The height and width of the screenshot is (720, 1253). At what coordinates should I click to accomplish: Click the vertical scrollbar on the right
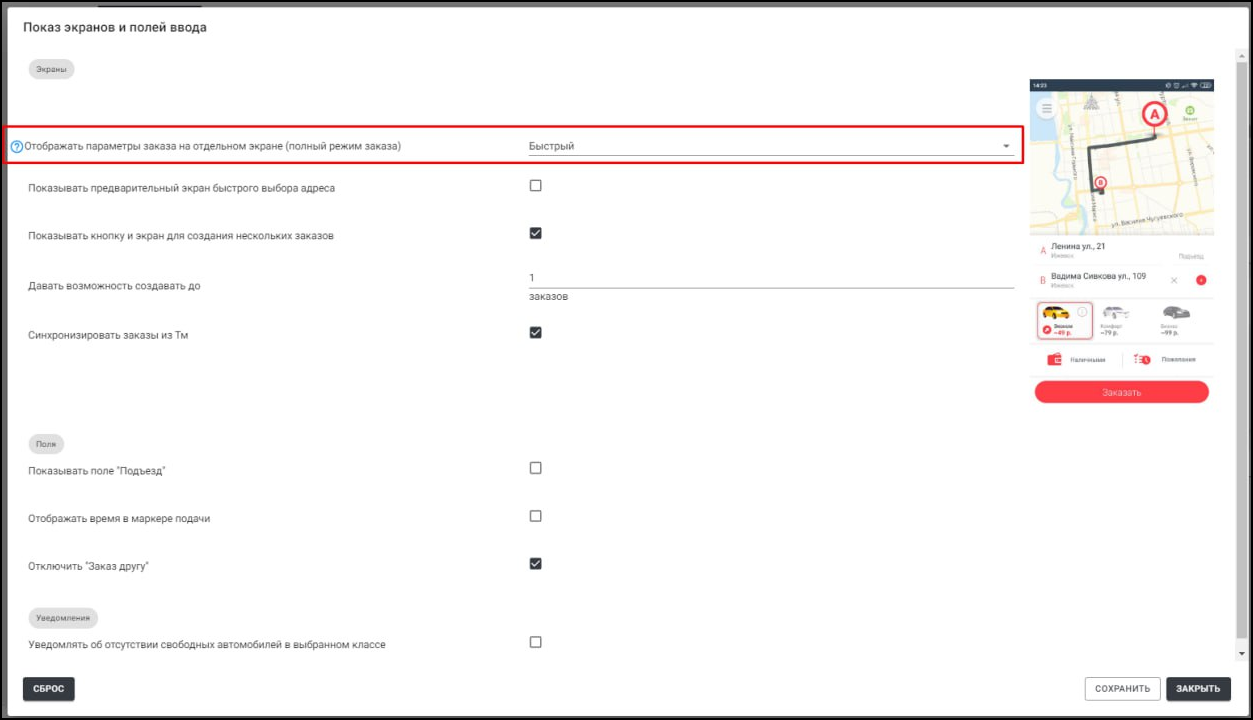tap(1241, 350)
